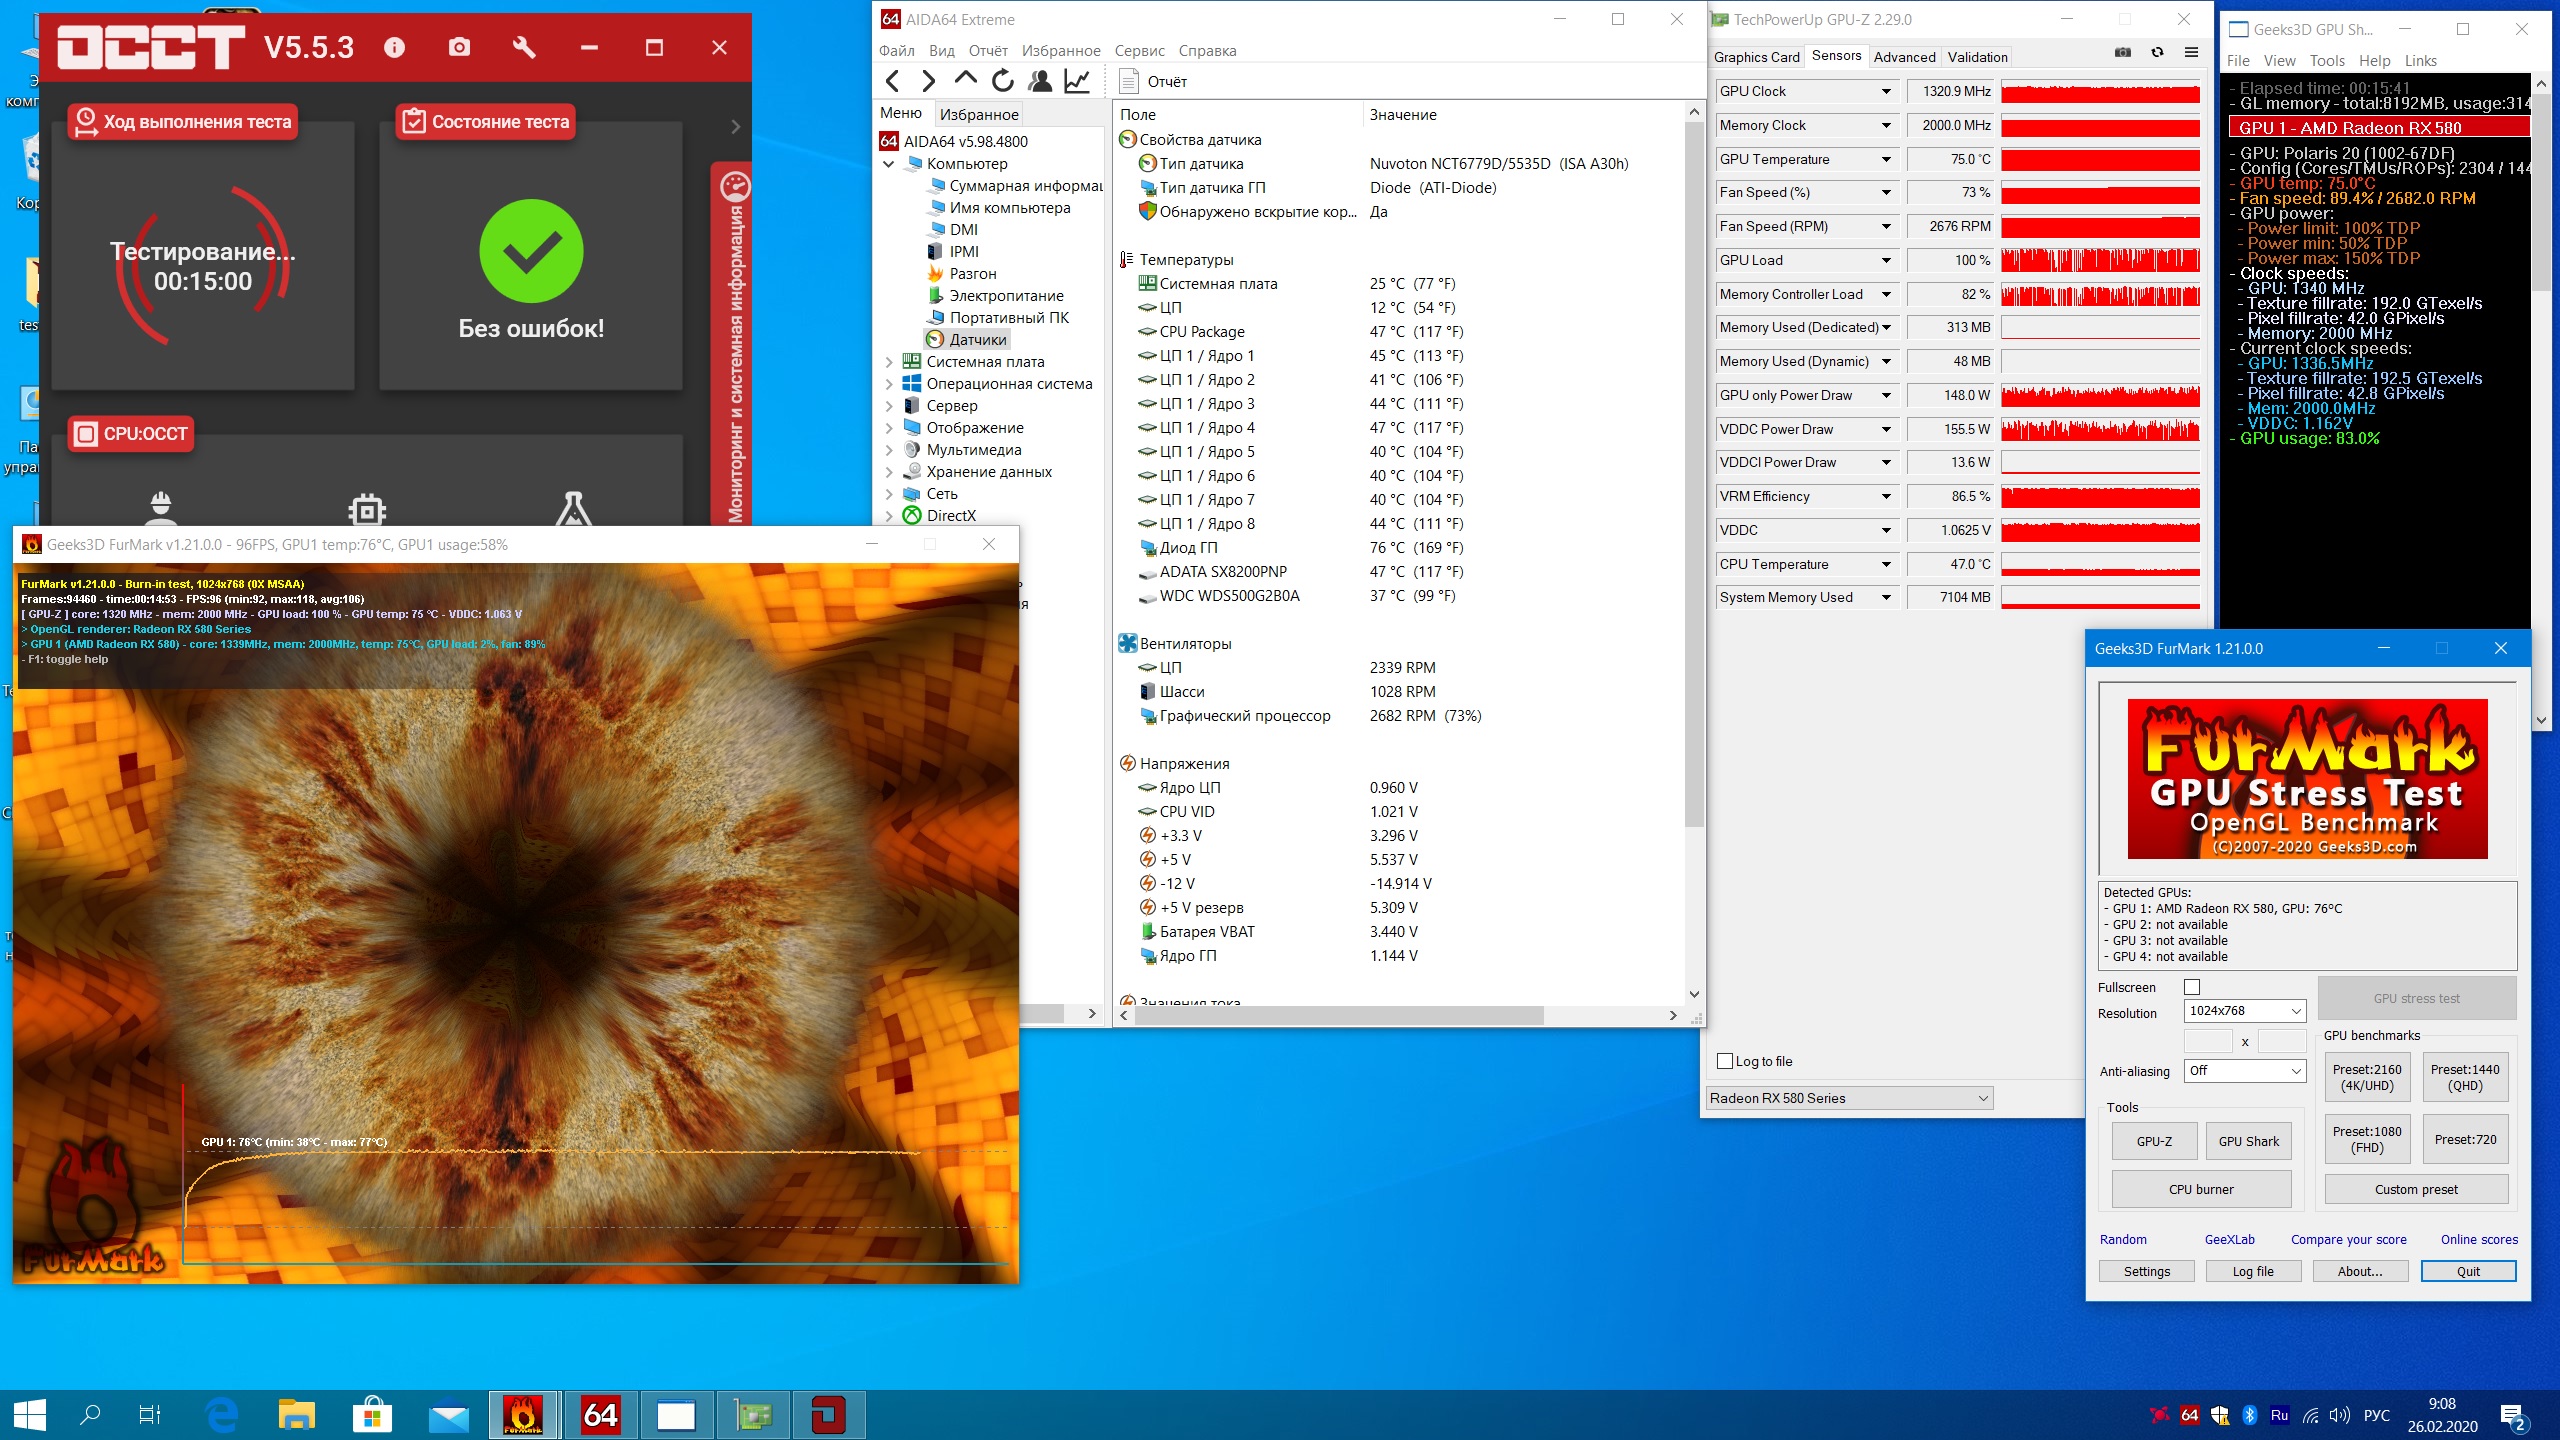Click the OCCT screenshot camera icon

point(459,47)
